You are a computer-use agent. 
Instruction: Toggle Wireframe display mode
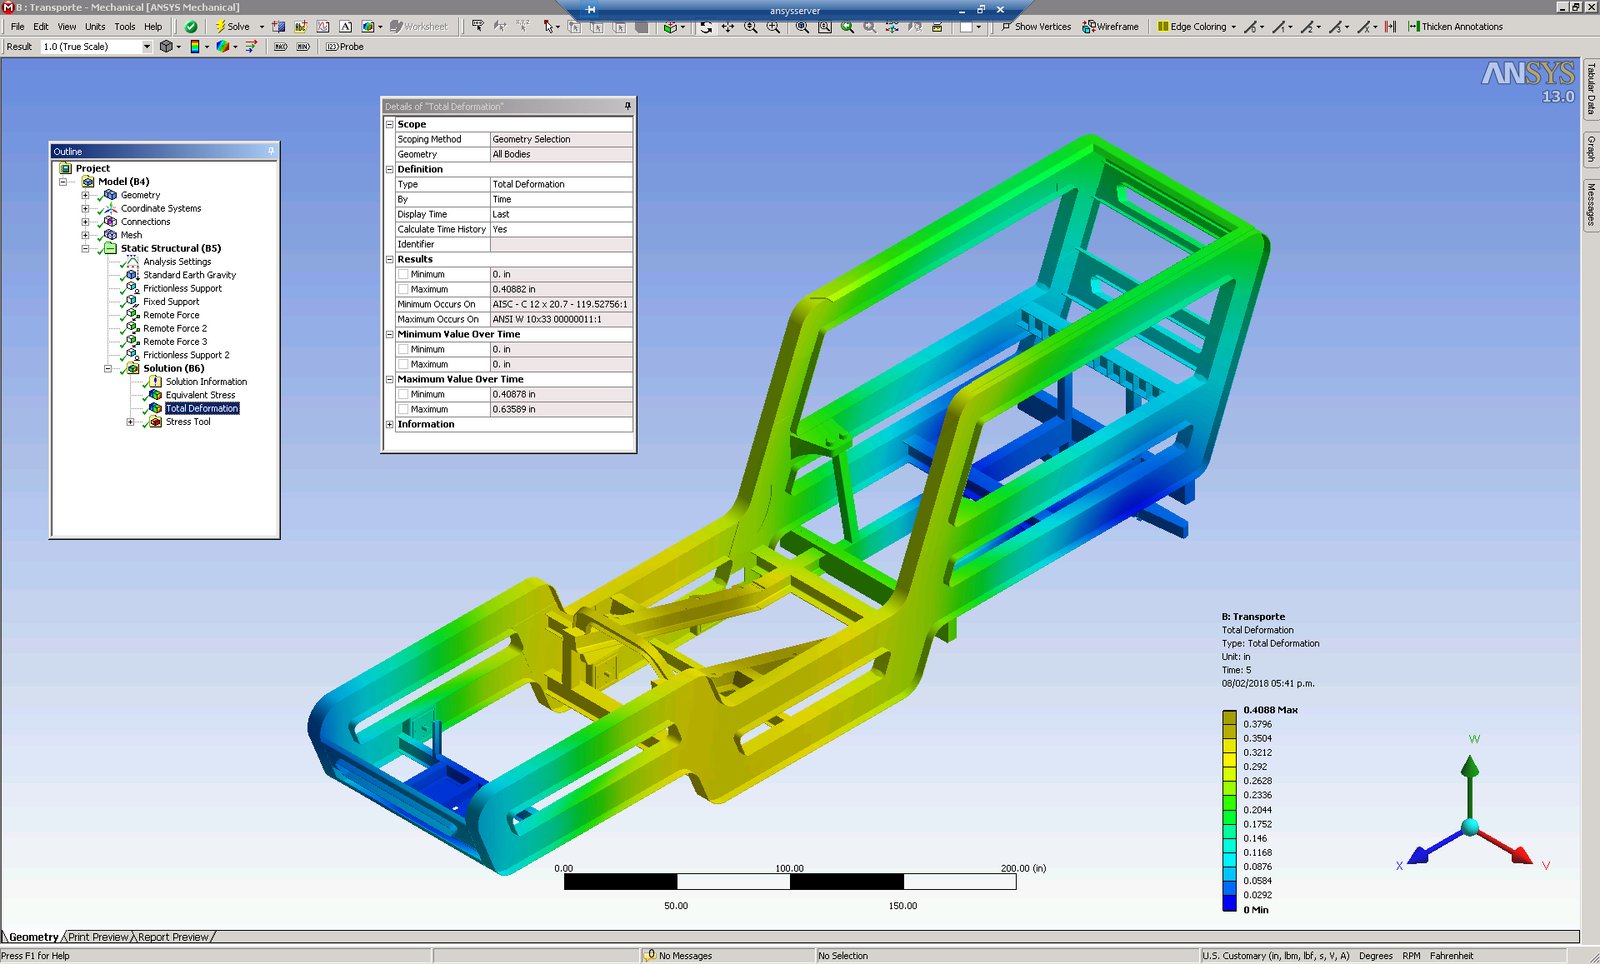pyautogui.click(x=1110, y=27)
